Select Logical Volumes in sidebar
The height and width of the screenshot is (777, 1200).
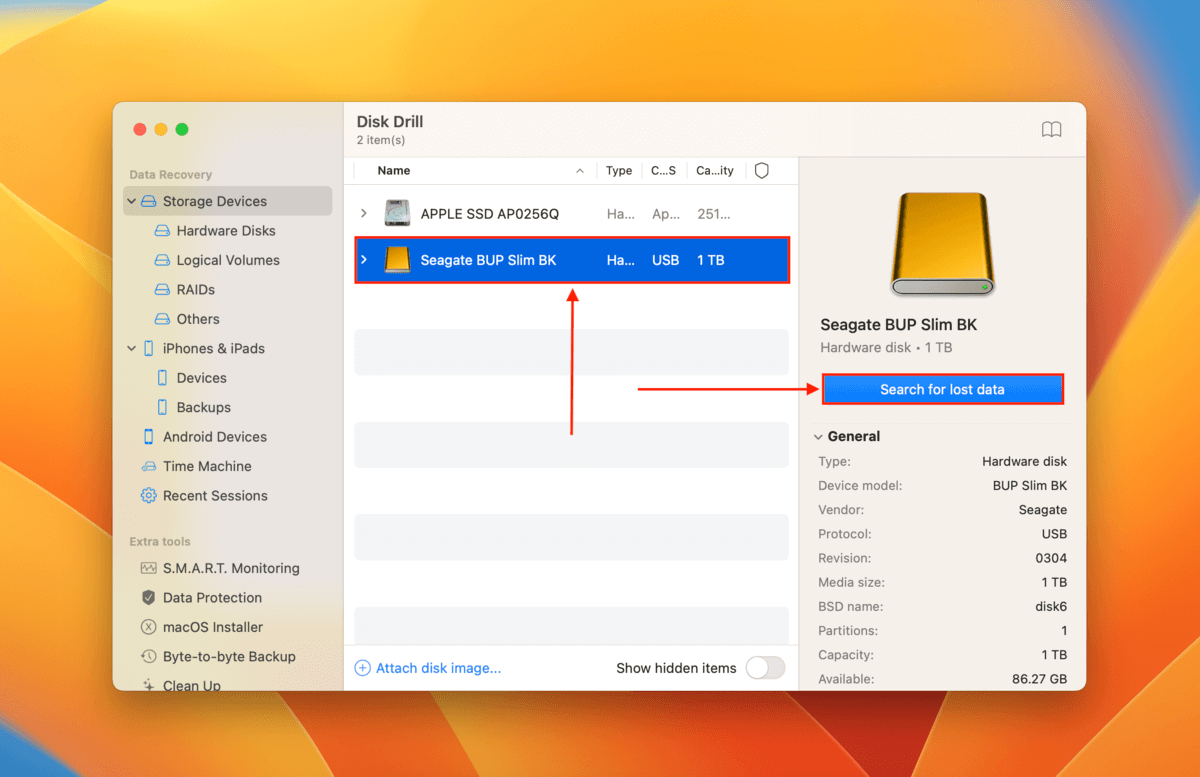(228, 260)
